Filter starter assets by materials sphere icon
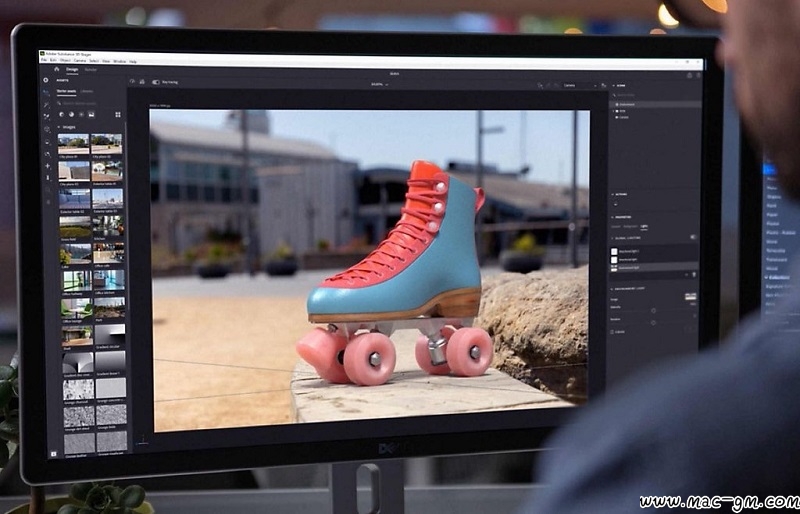Screen dimensions: 800x514 (x=71, y=114)
